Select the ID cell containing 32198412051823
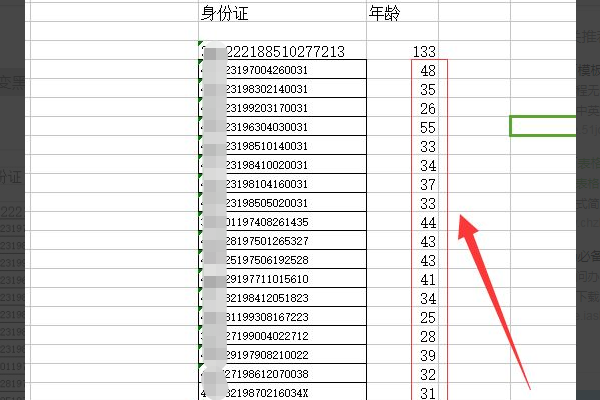600x400 pixels. tap(282, 297)
